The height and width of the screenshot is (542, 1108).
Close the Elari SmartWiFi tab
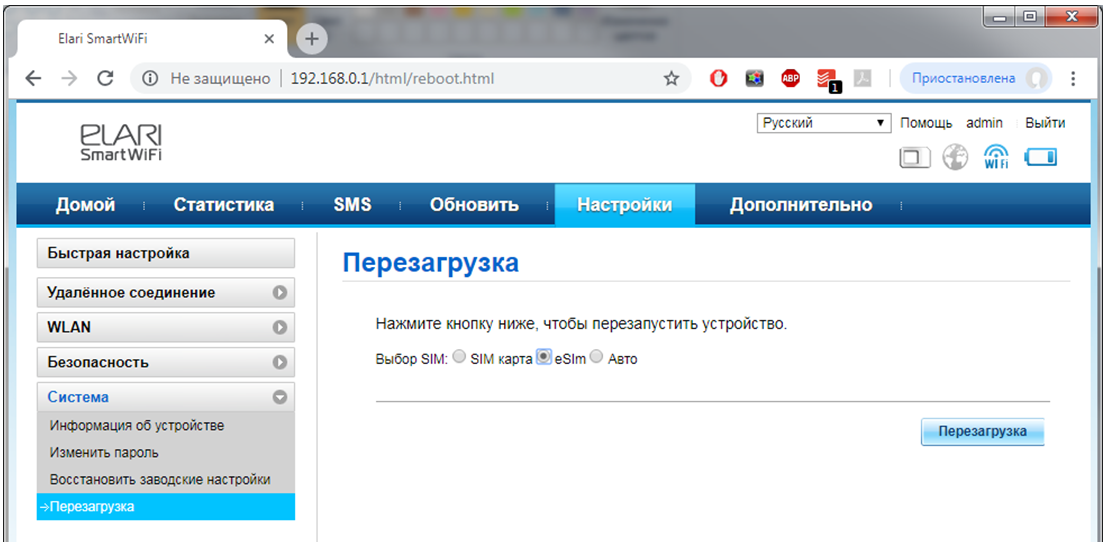(269, 40)
